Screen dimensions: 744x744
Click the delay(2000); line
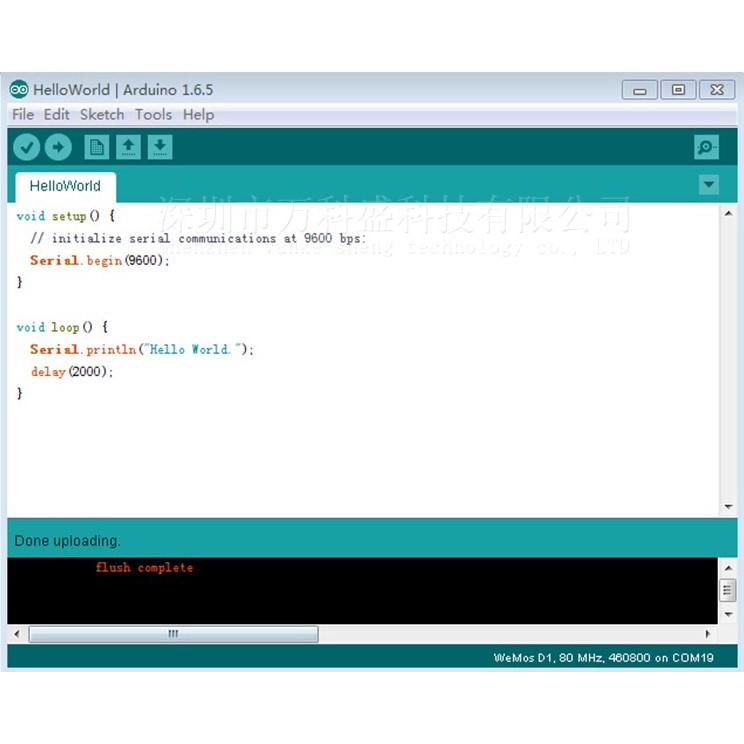point(72,372)
